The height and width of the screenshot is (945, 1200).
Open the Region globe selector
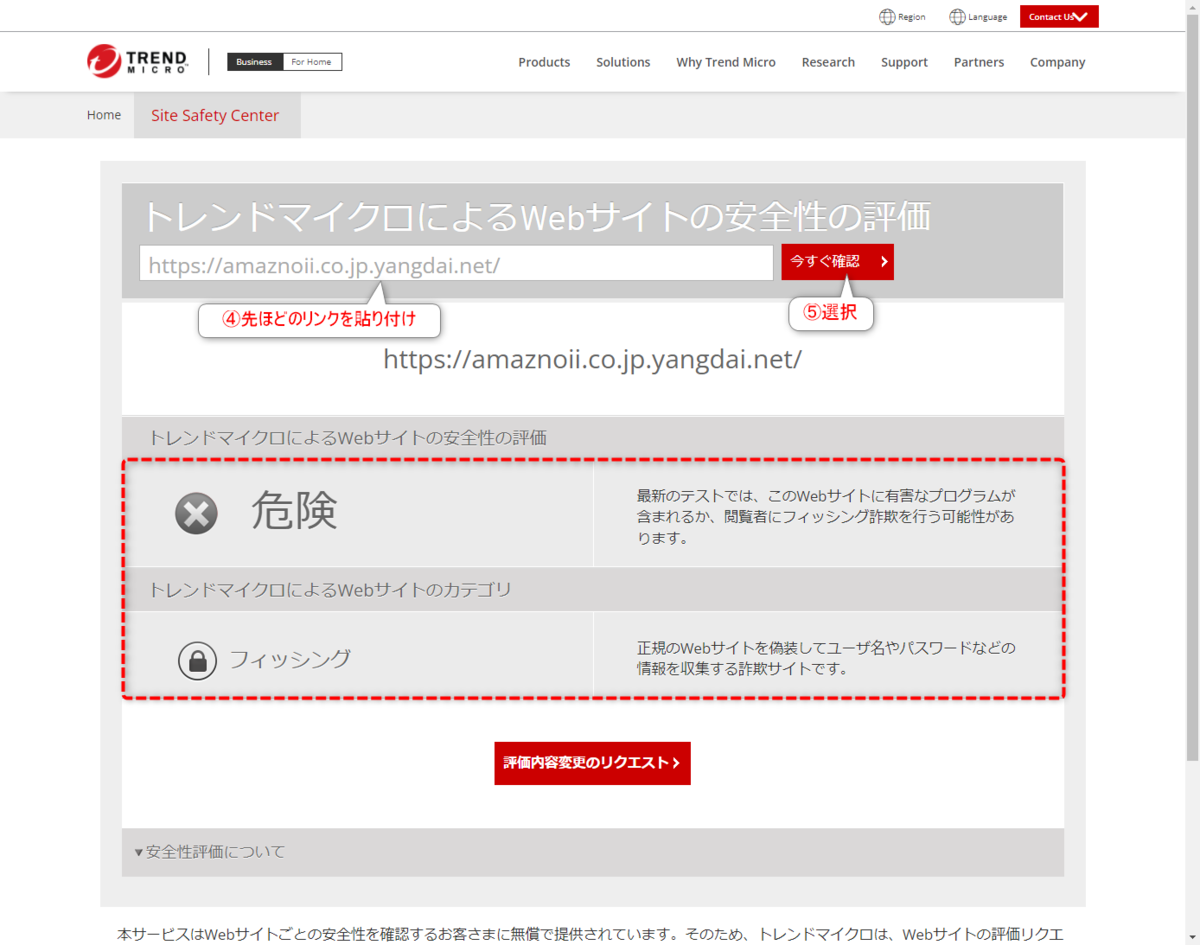[902, 17]
